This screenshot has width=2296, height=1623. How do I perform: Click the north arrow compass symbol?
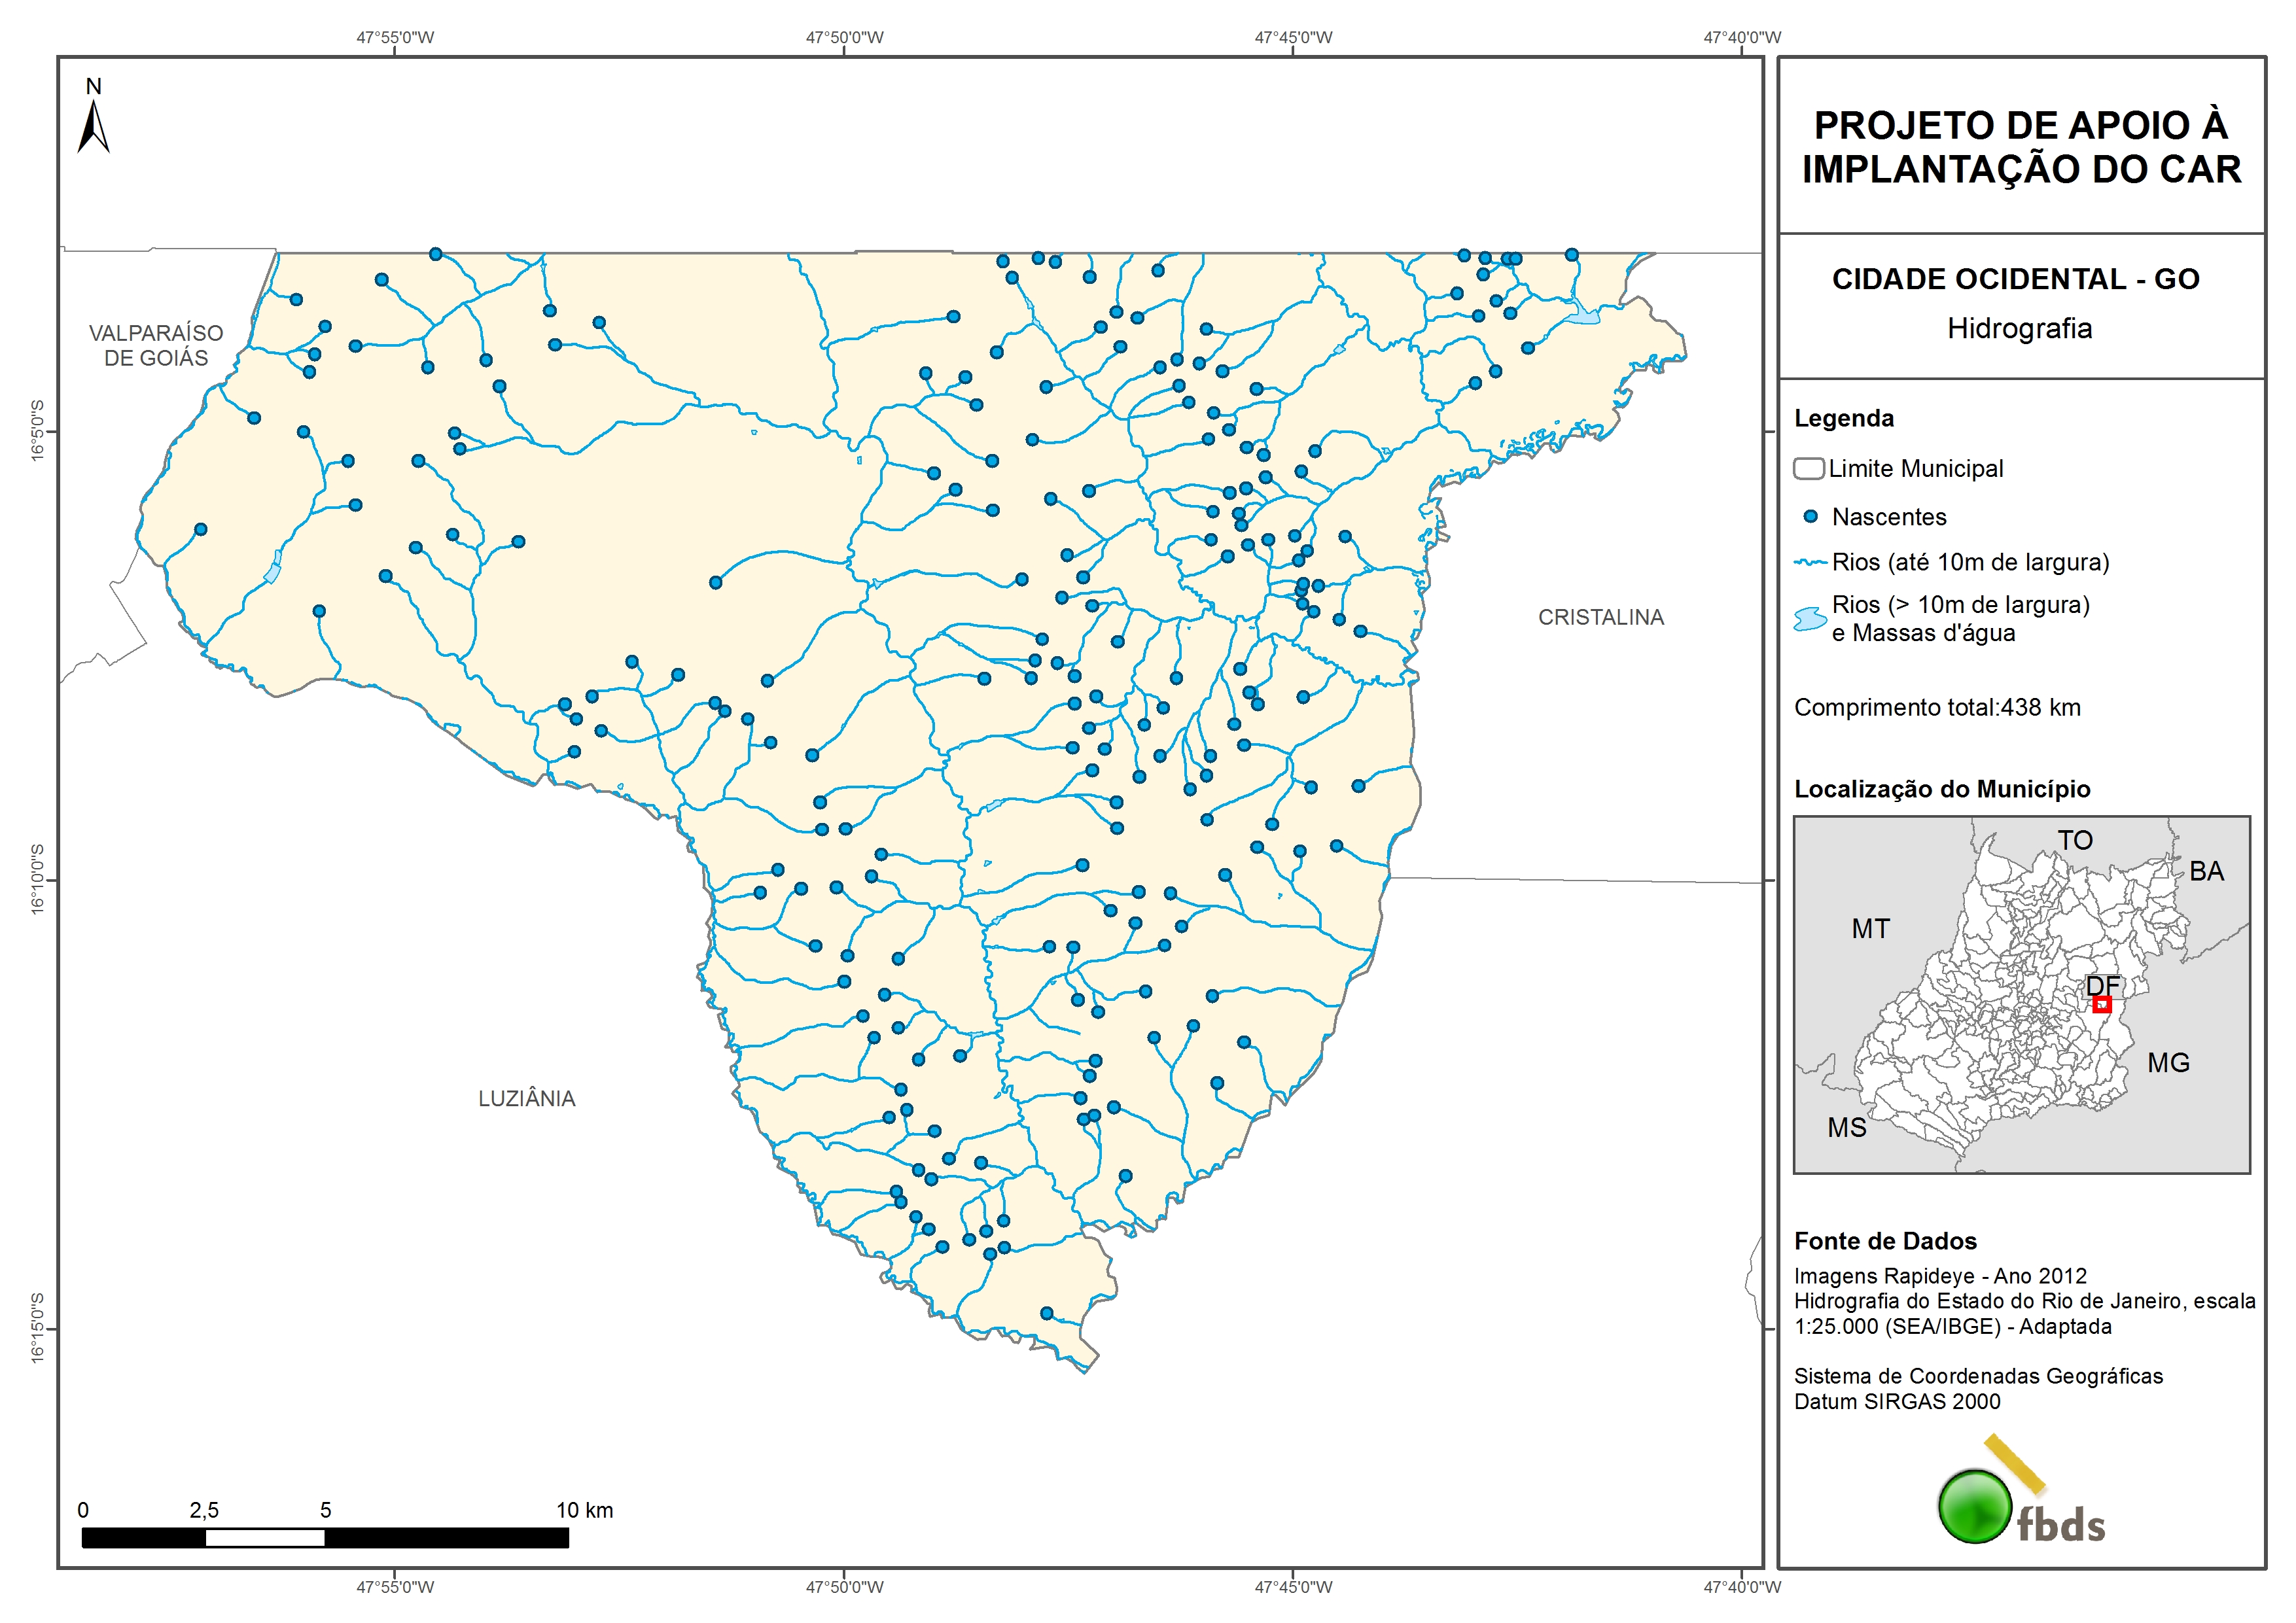93,126
